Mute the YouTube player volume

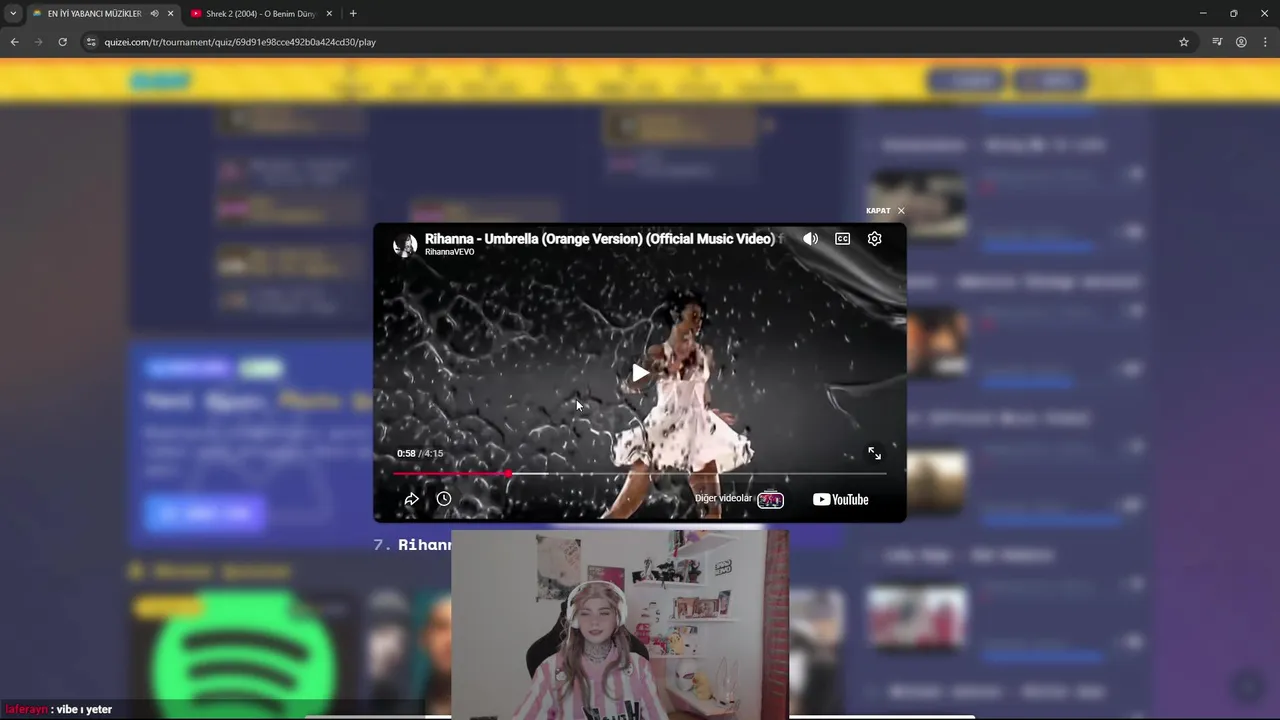(810, 239)
